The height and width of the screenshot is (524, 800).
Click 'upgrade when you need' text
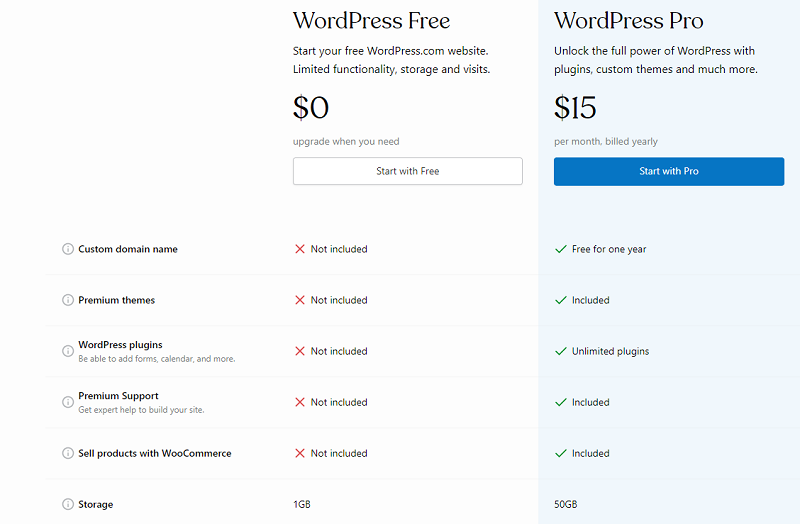click(x=346, y=141)
